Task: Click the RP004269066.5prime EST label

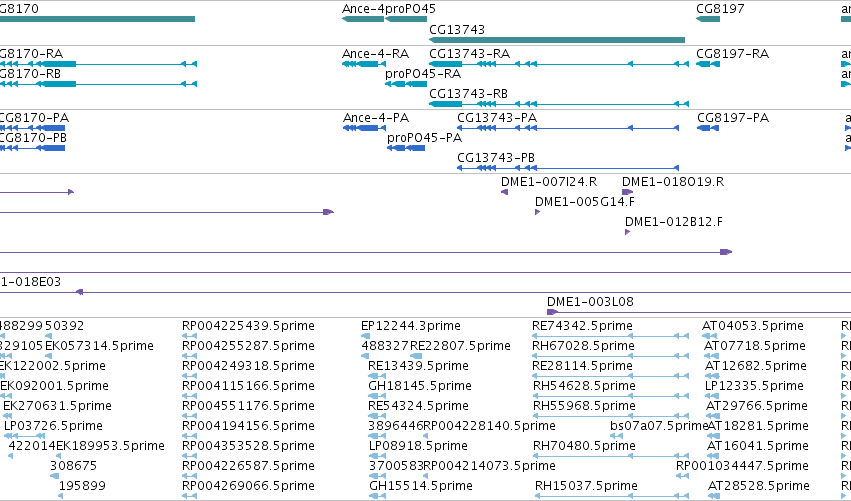Action: tap(248, 486)
